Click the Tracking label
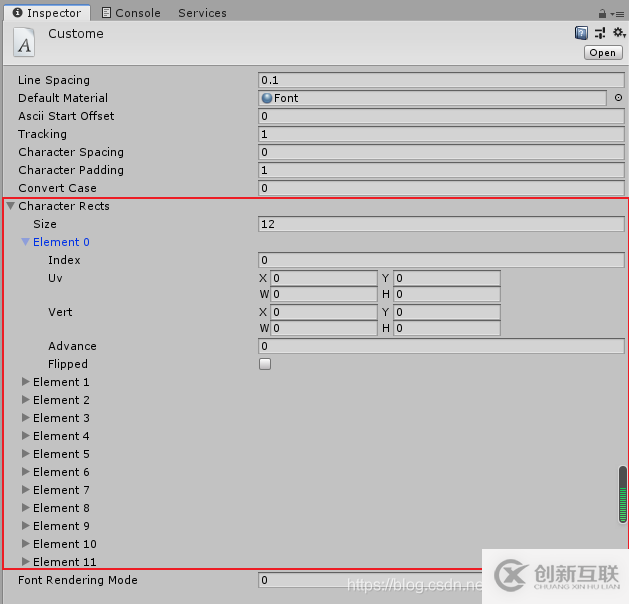 pos(42,134)
